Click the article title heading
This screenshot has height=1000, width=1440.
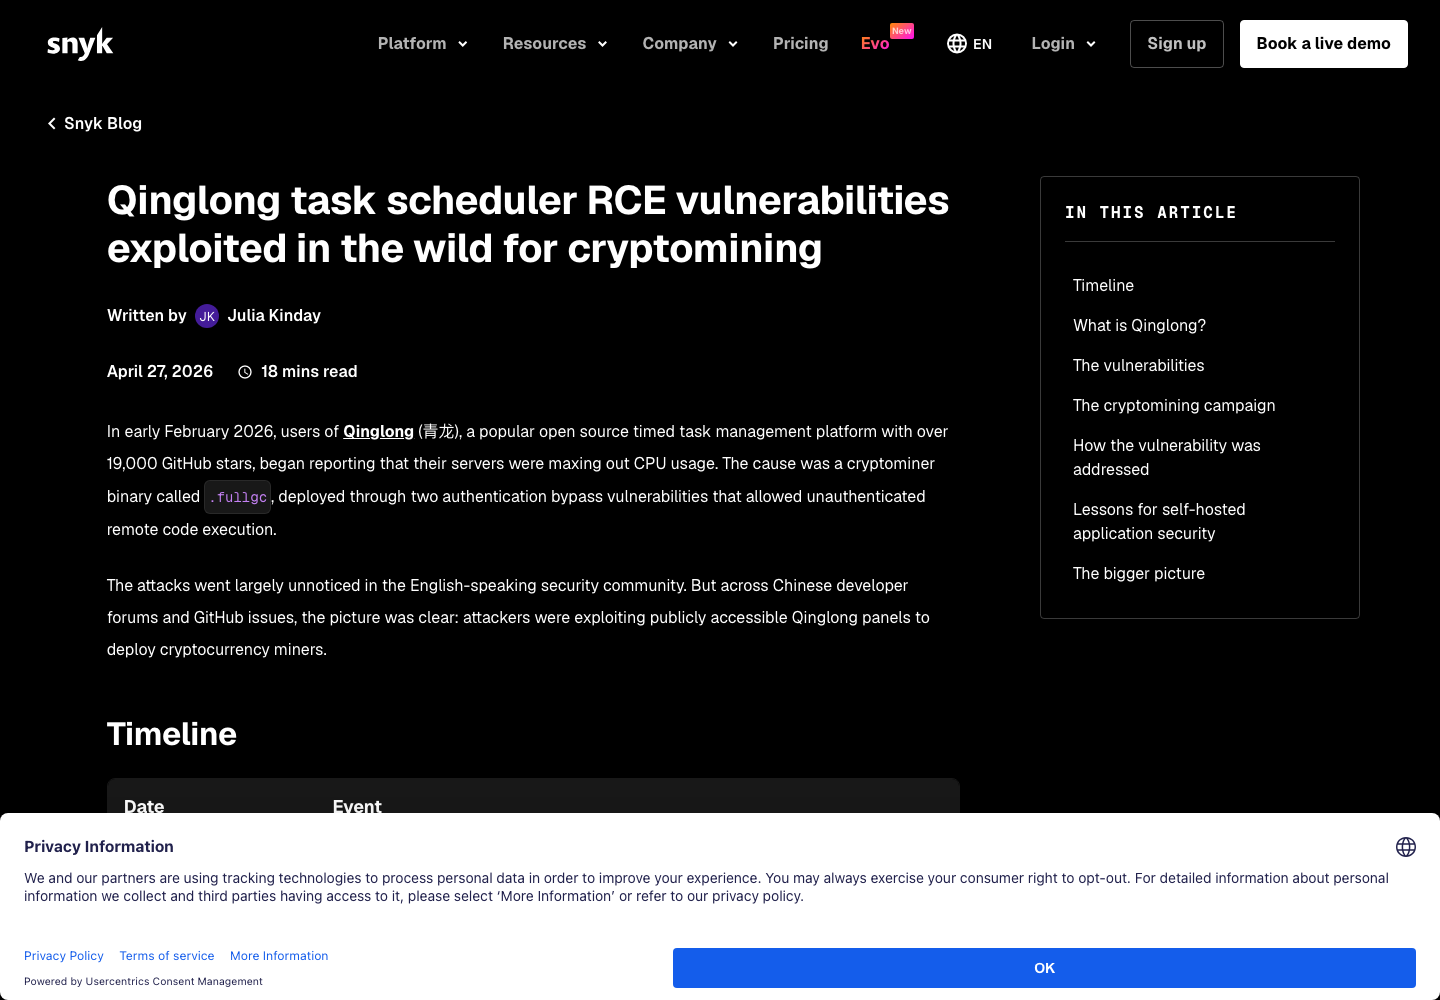coord(528,224)
